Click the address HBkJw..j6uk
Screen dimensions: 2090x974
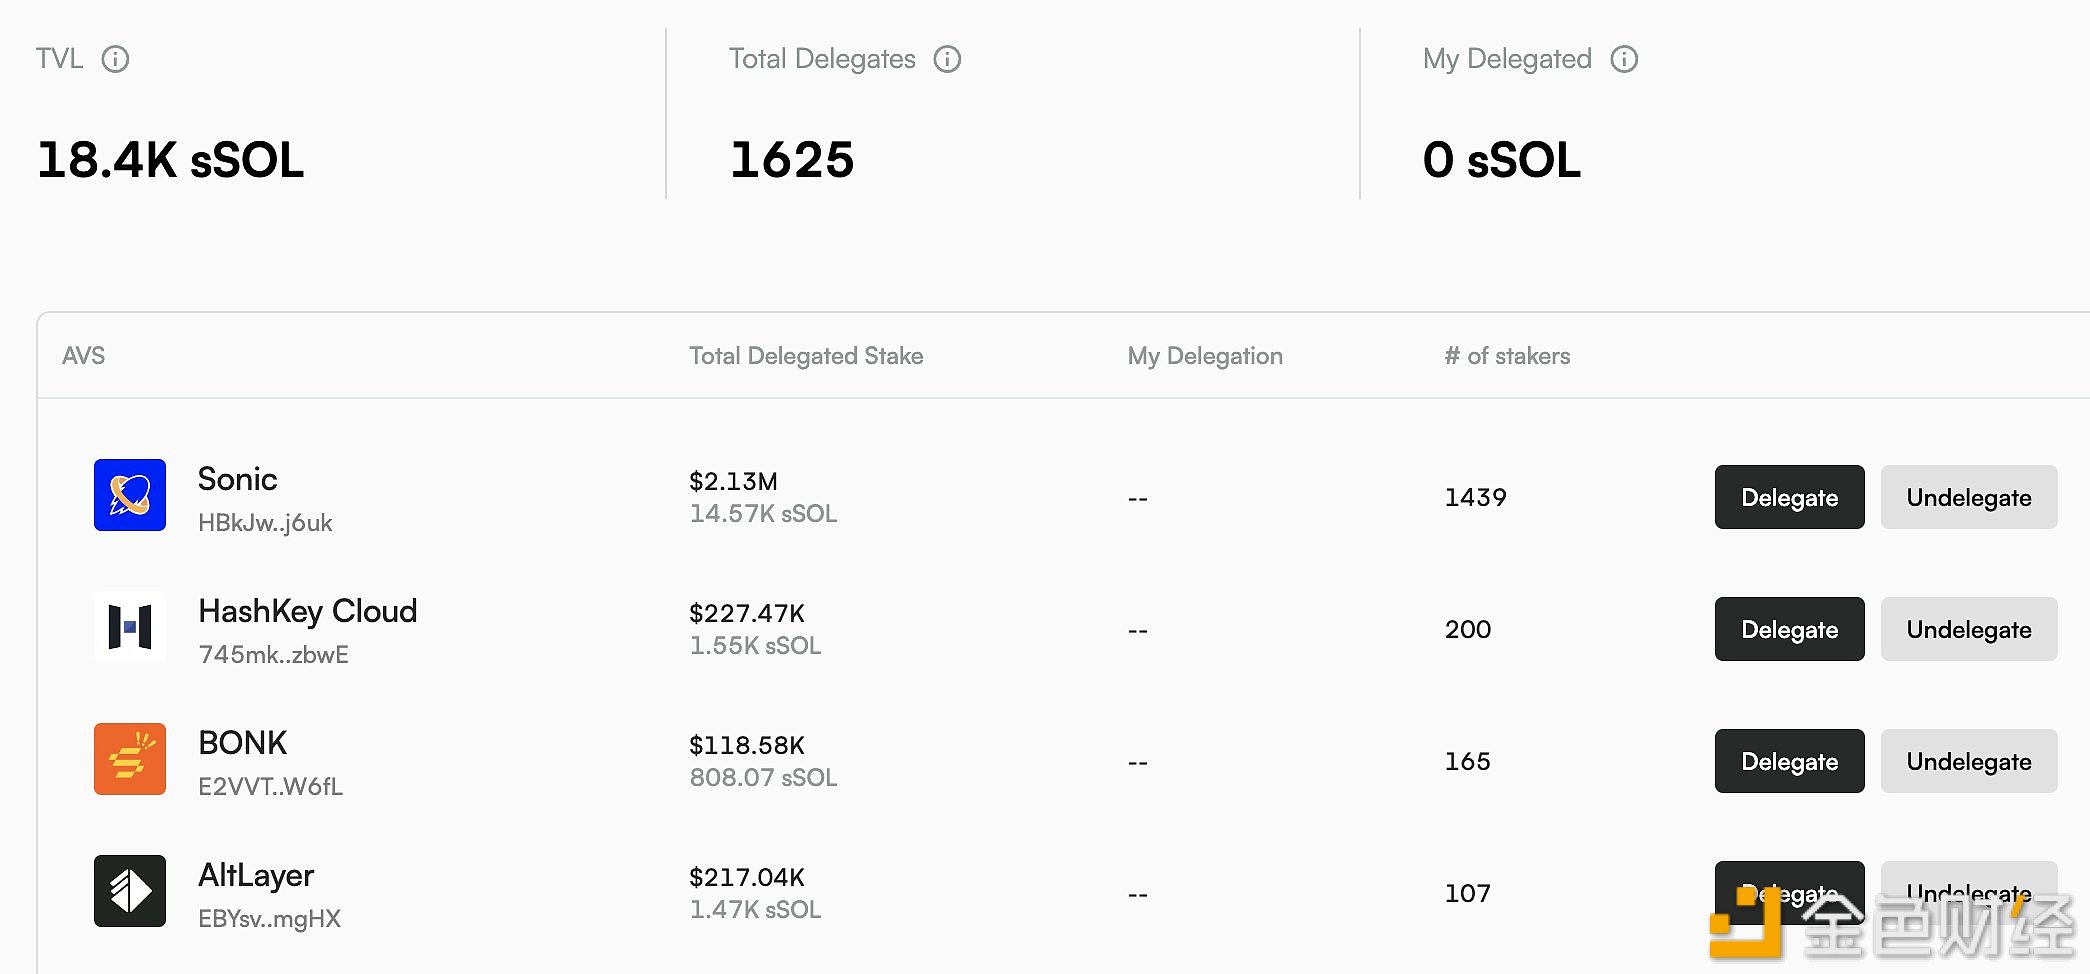265,523
